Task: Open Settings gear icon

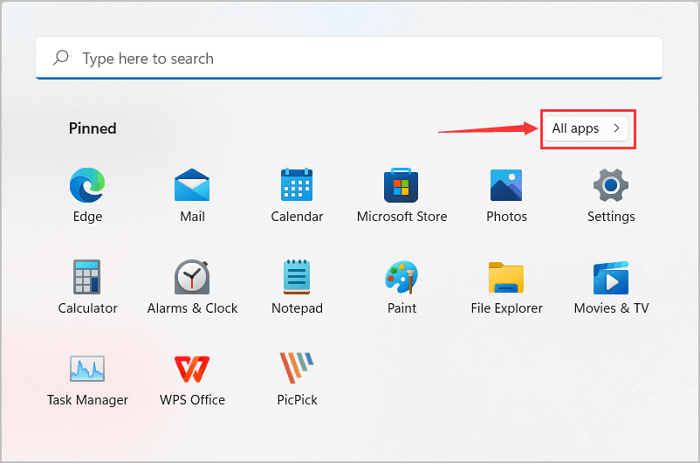Action: (611, 186)
